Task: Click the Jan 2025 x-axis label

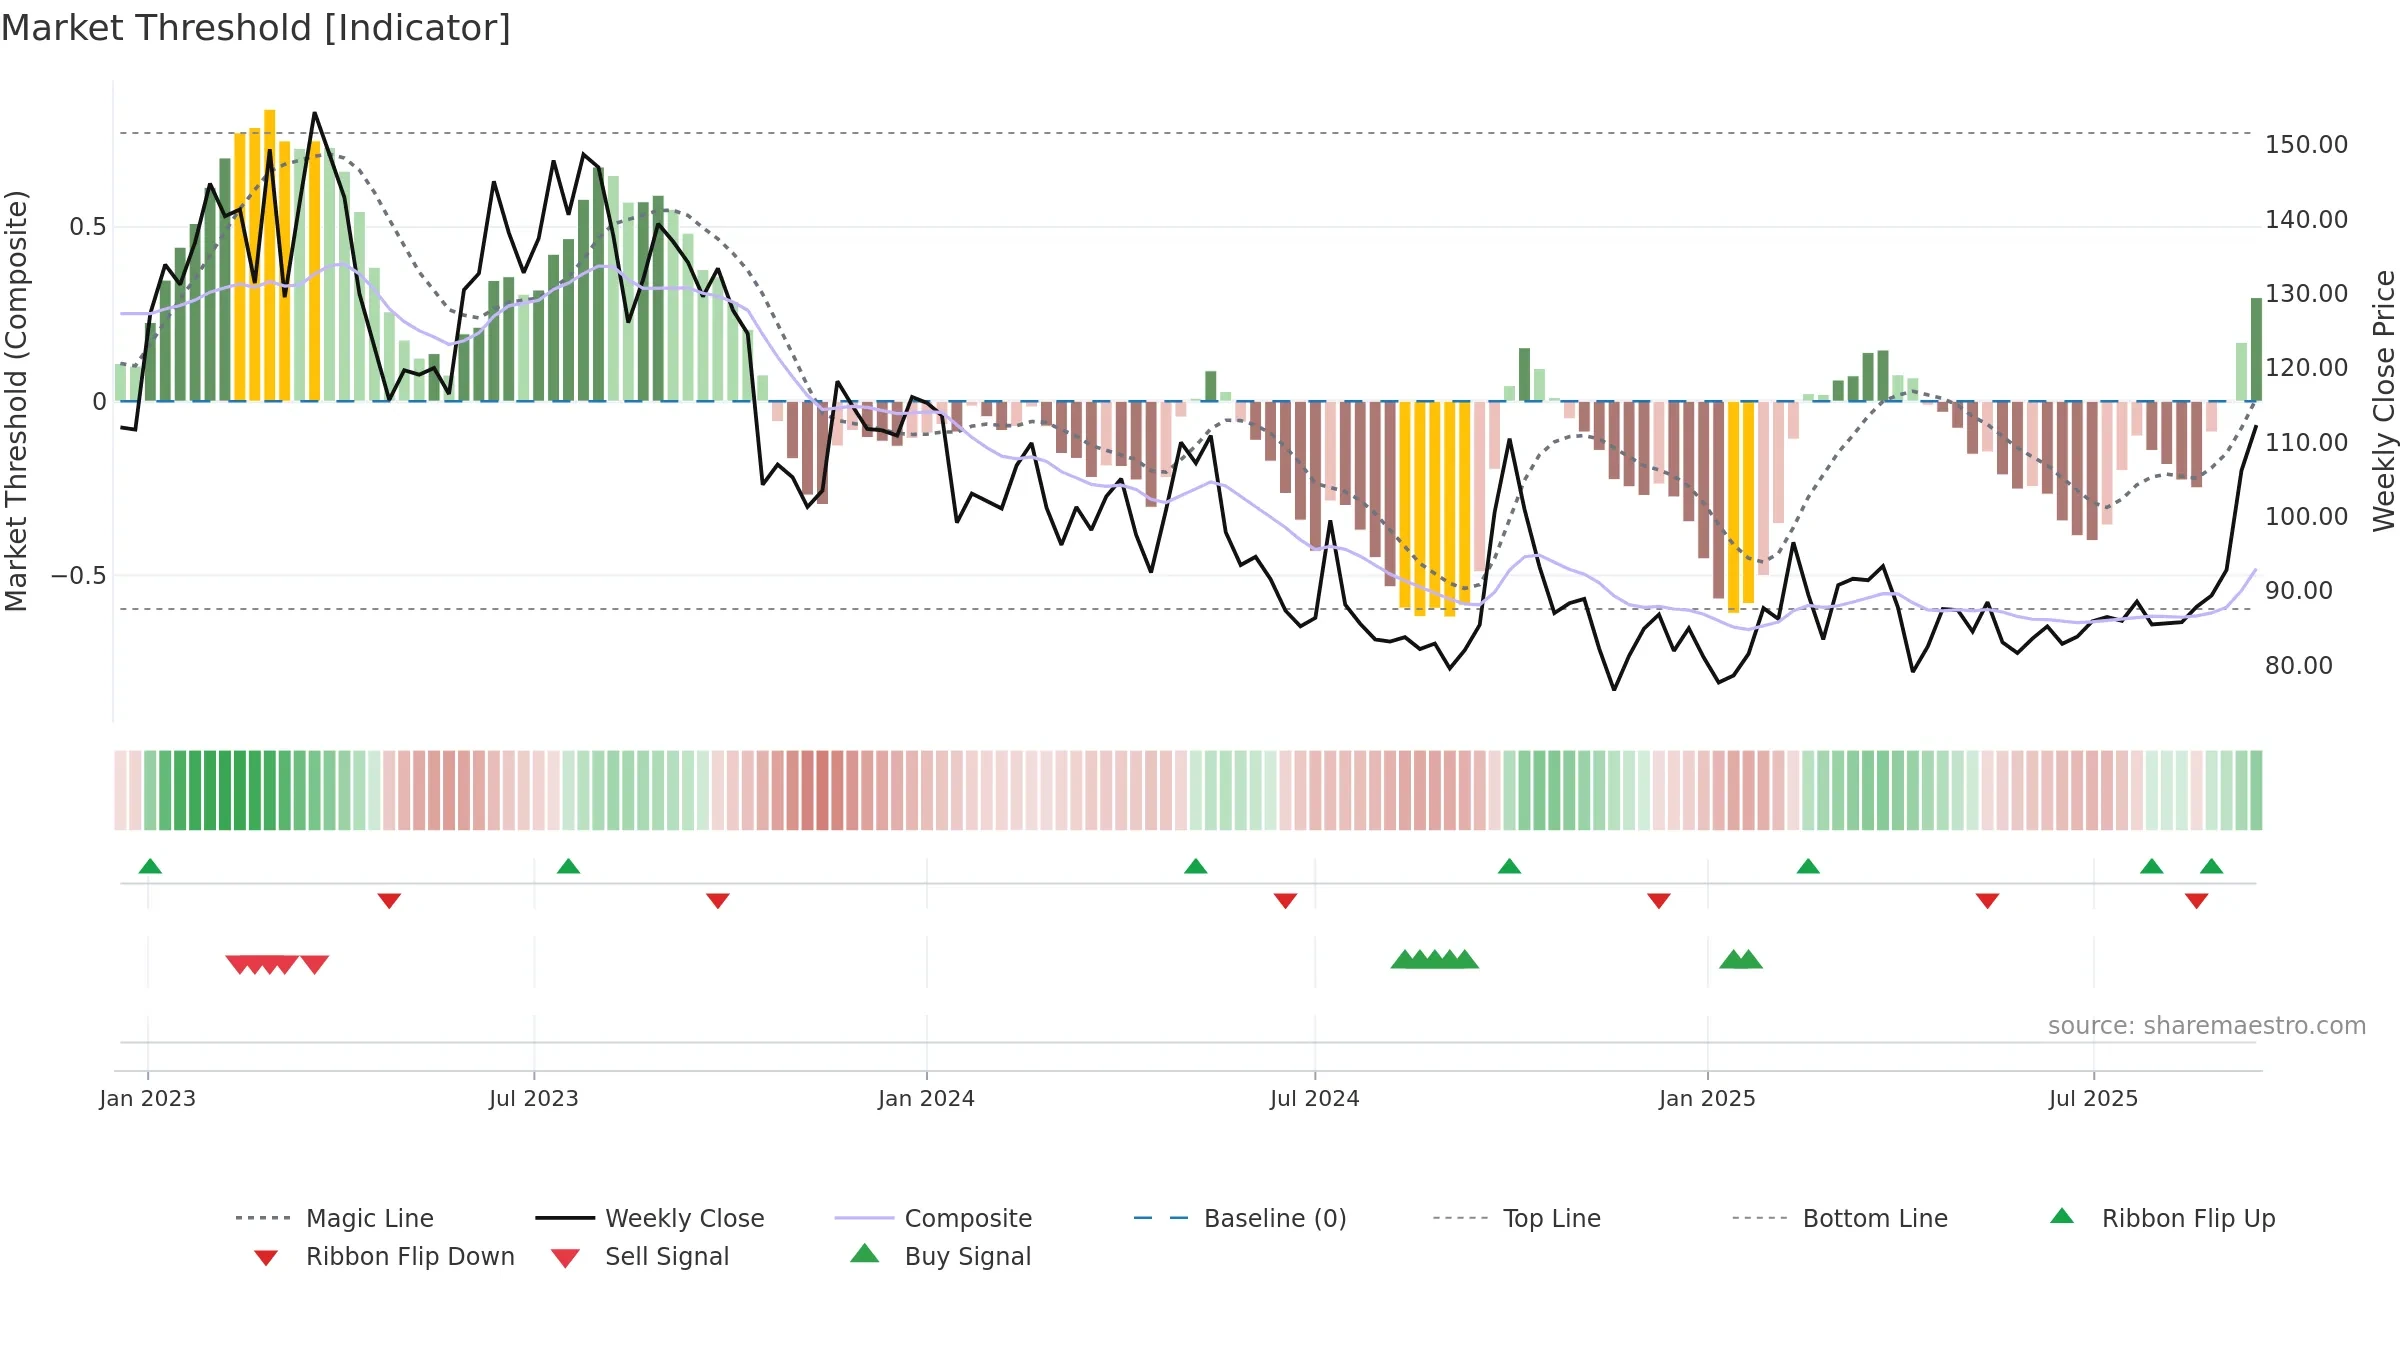Action: point(1708,1098)
